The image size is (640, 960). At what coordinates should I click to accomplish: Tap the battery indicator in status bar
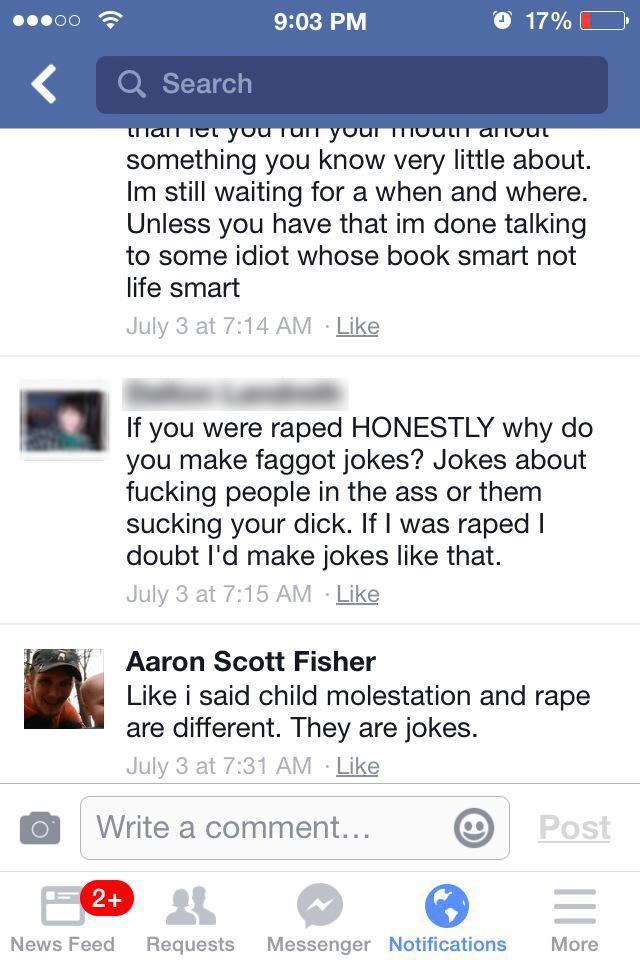[x=604, y=21]
